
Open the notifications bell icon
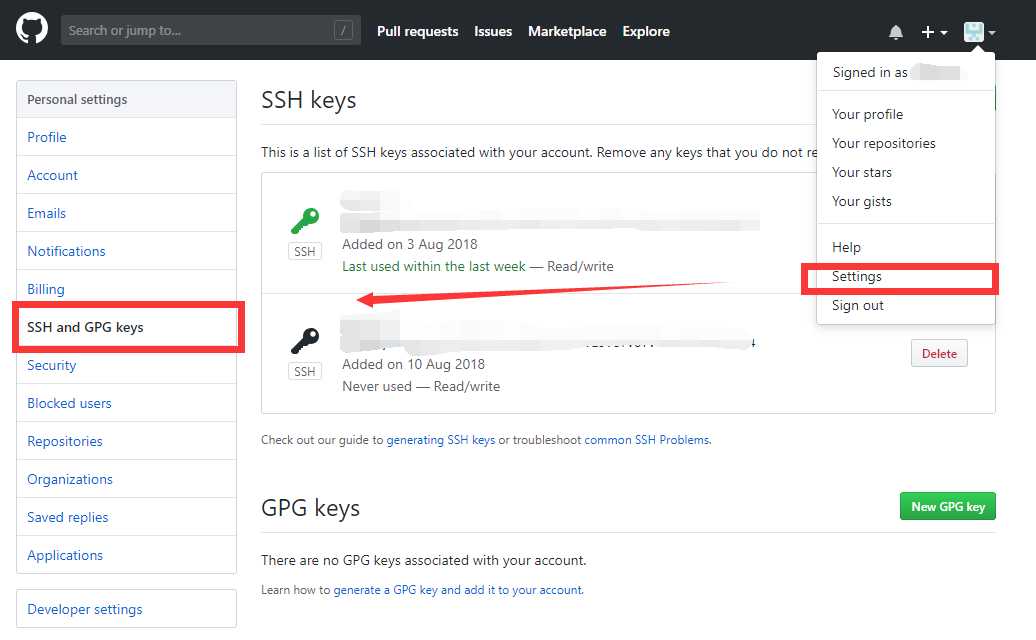click(x=895, y=32)
